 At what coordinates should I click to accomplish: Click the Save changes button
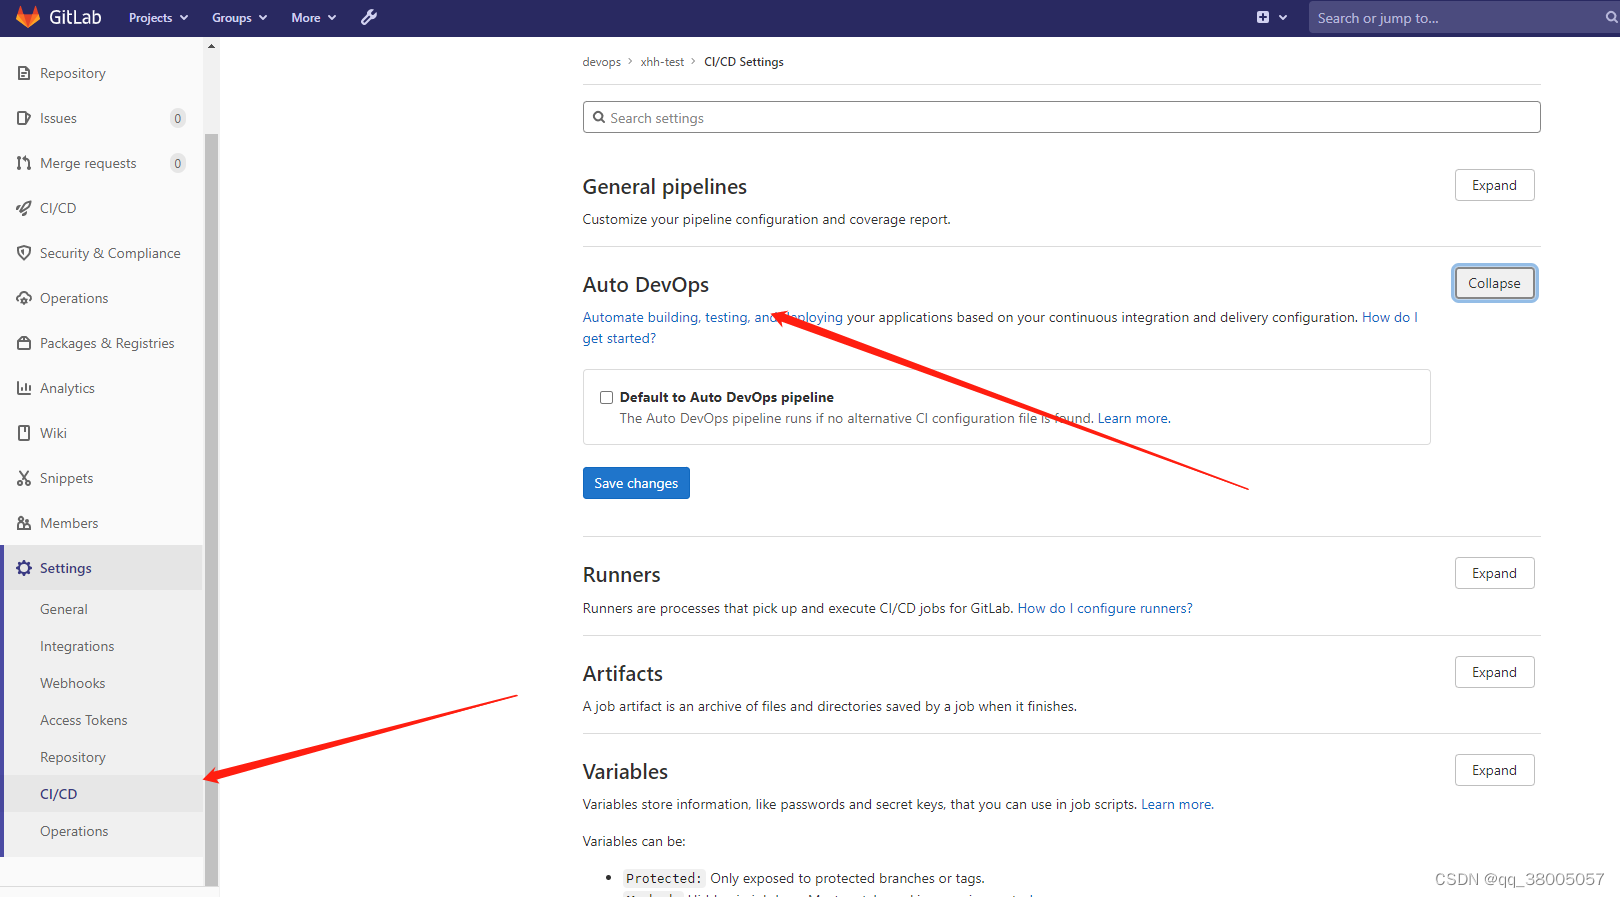[636, 483]
